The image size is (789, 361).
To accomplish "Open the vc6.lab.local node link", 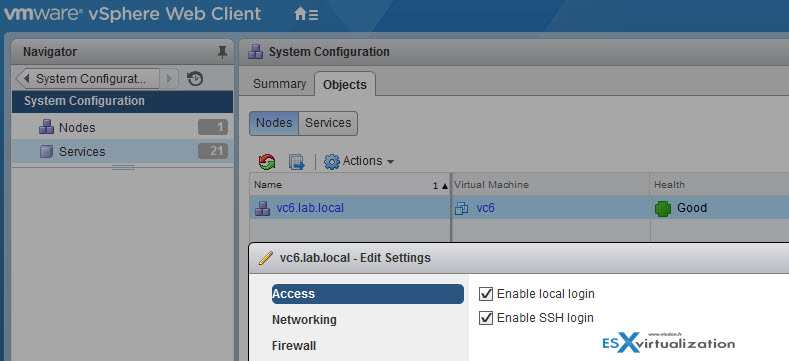I will (x=310, y=208).
